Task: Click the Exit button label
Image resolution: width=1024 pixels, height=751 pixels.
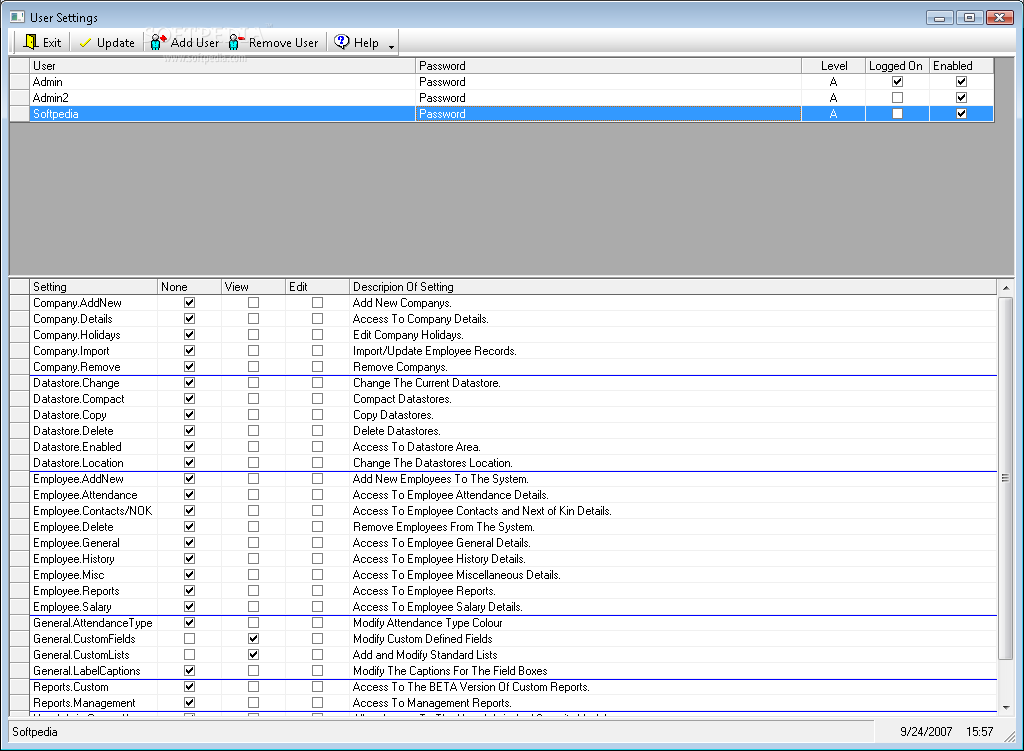Action: point(52,43)
